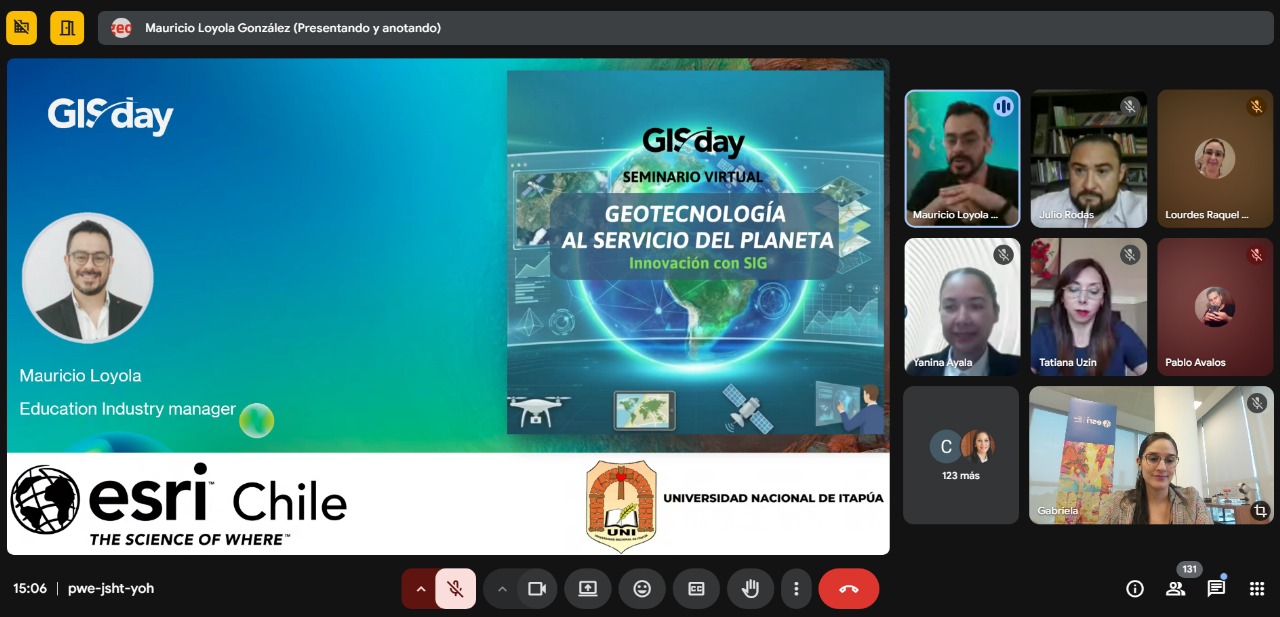Select Julio Rodas's video tile

point(1088,158)
